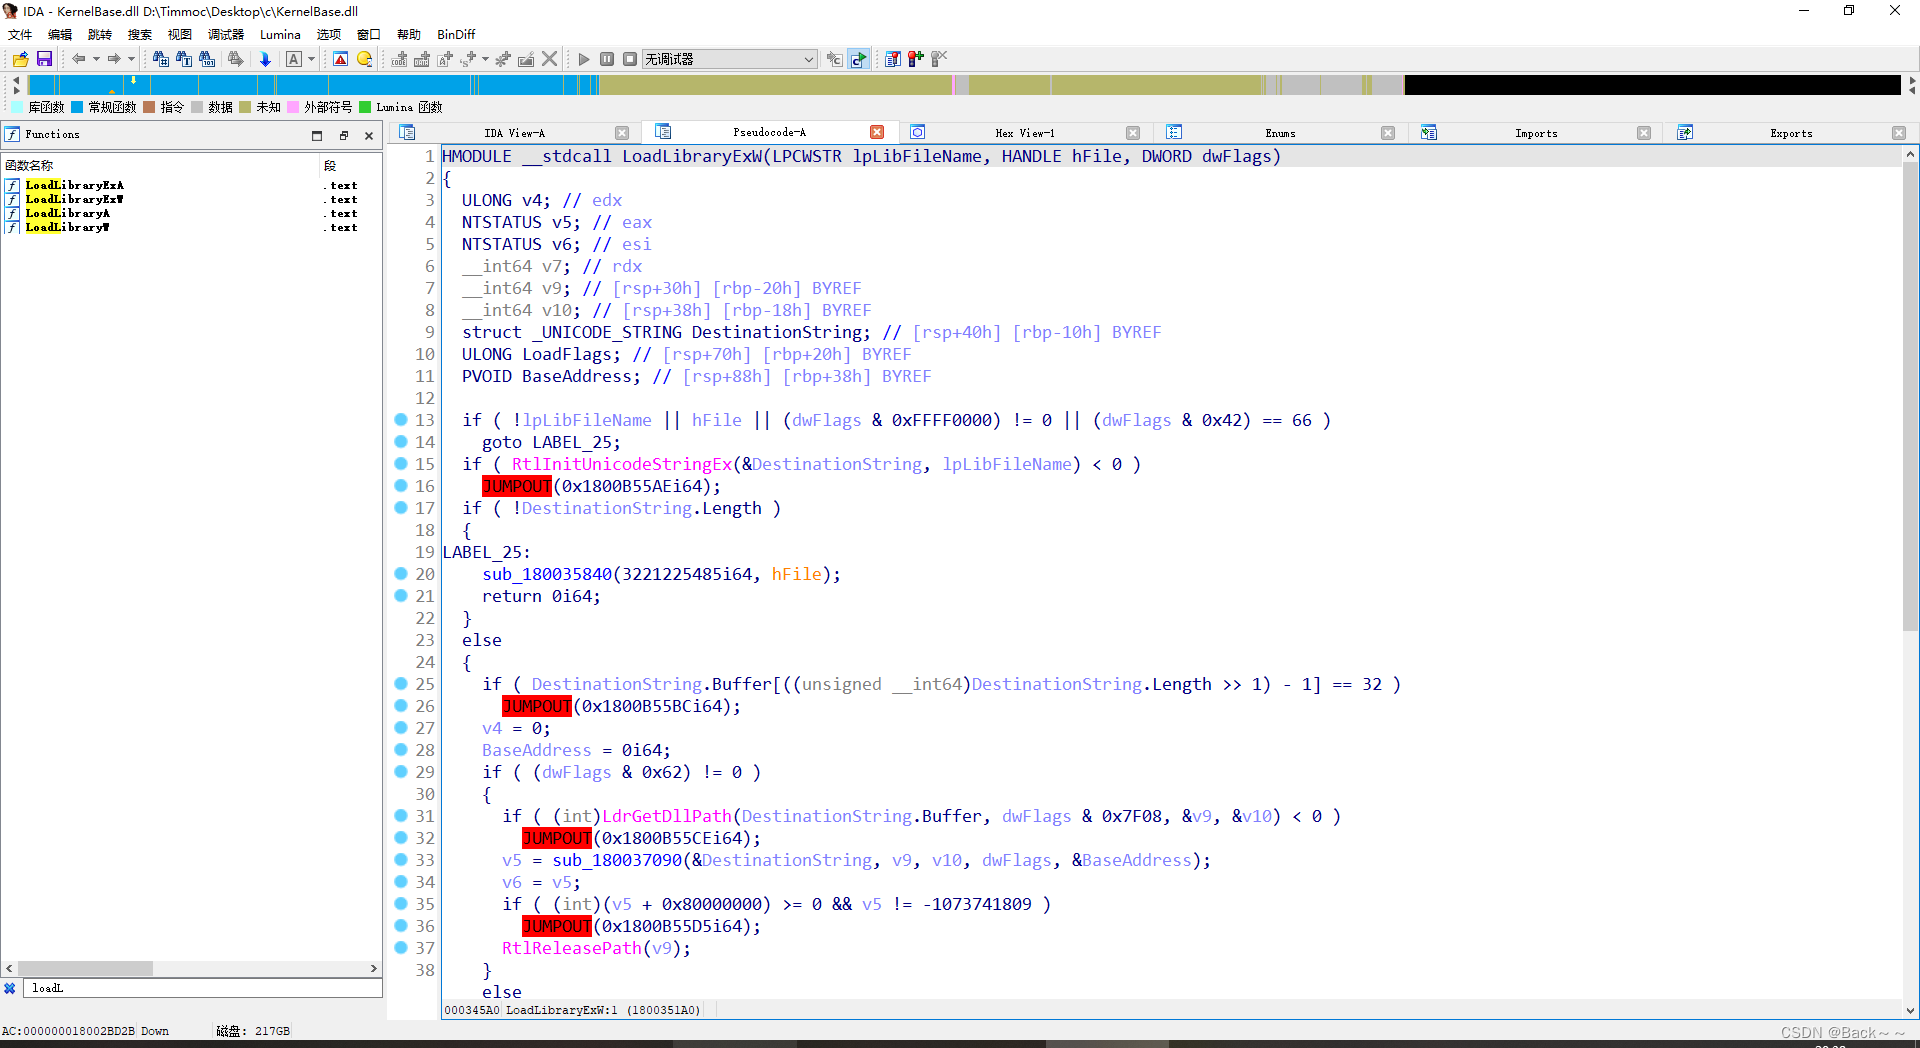Click the convert-to-CODE toolbar icon
This screenshot has width=1920, height=1048.
tap(399, 59)
